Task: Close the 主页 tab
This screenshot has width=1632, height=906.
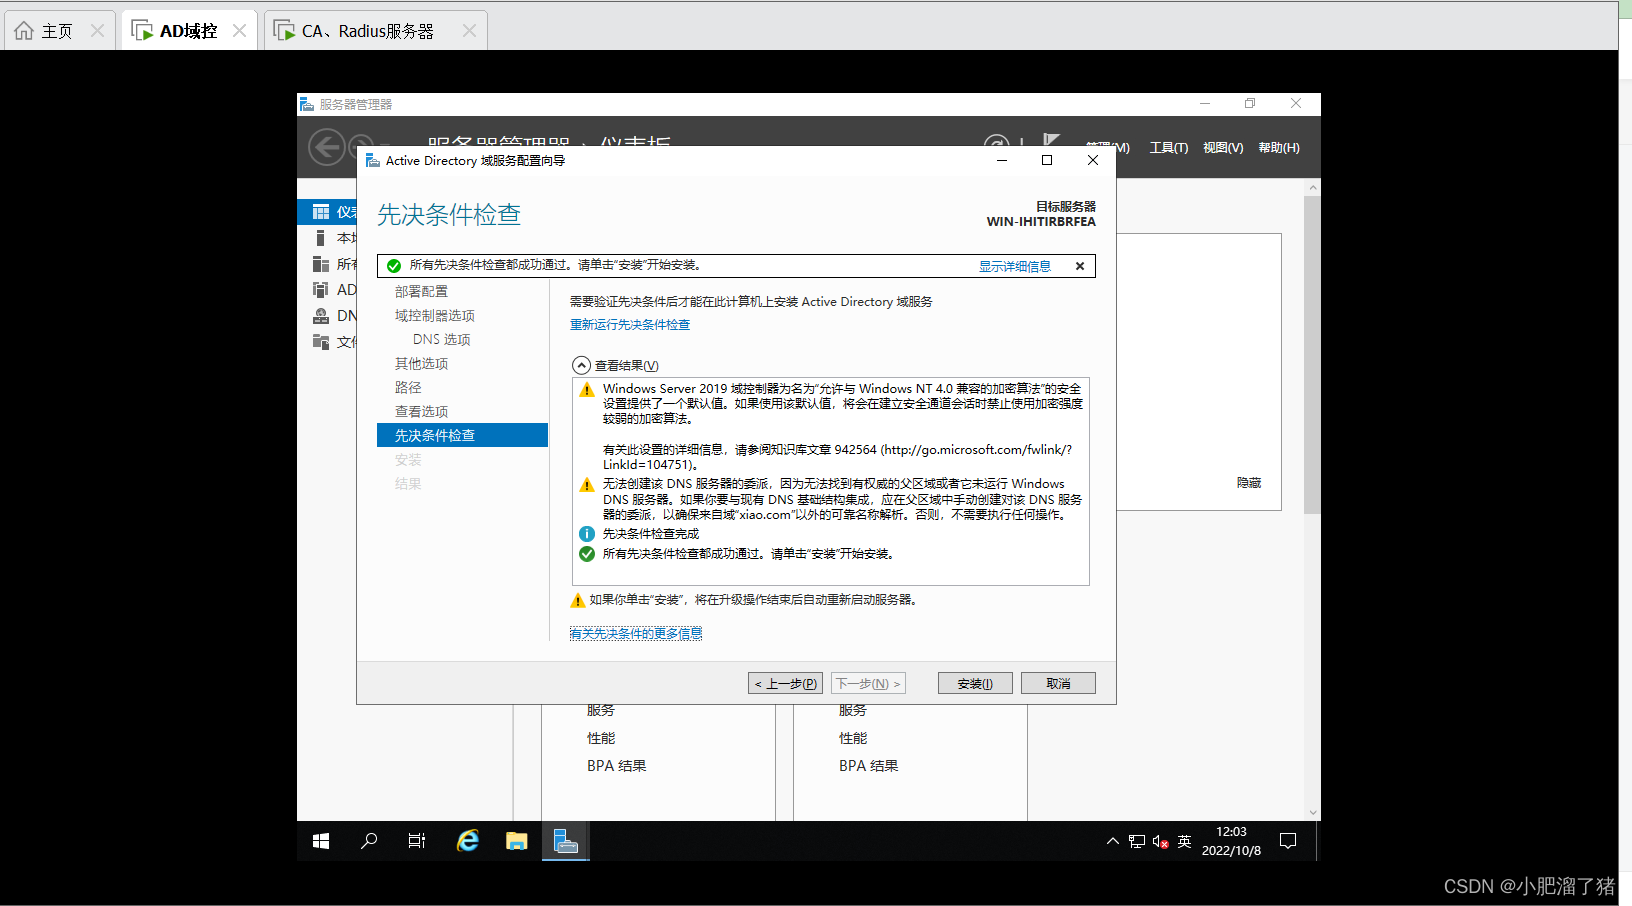Action: [x=97, y=31]
